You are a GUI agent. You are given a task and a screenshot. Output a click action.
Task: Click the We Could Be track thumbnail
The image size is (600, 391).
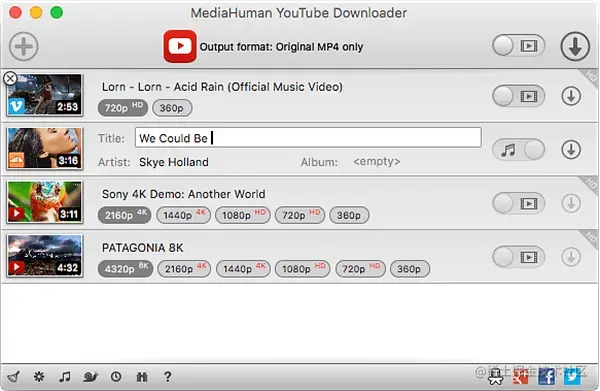click(x=44, y=148)
